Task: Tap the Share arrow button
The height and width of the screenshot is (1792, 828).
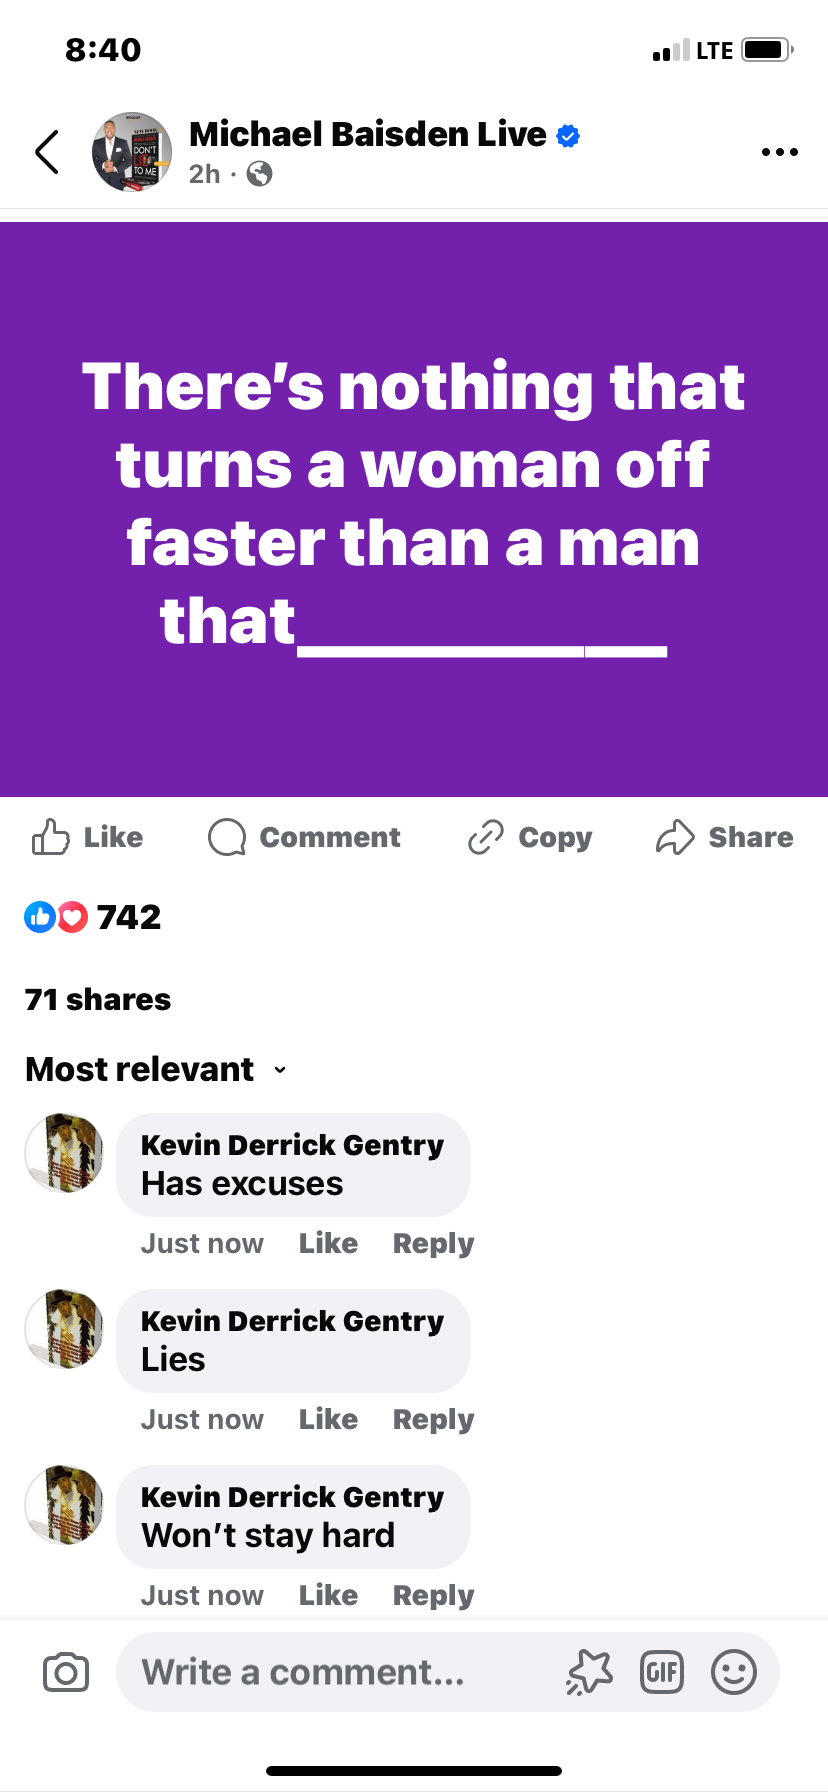Action: (724, 837)
